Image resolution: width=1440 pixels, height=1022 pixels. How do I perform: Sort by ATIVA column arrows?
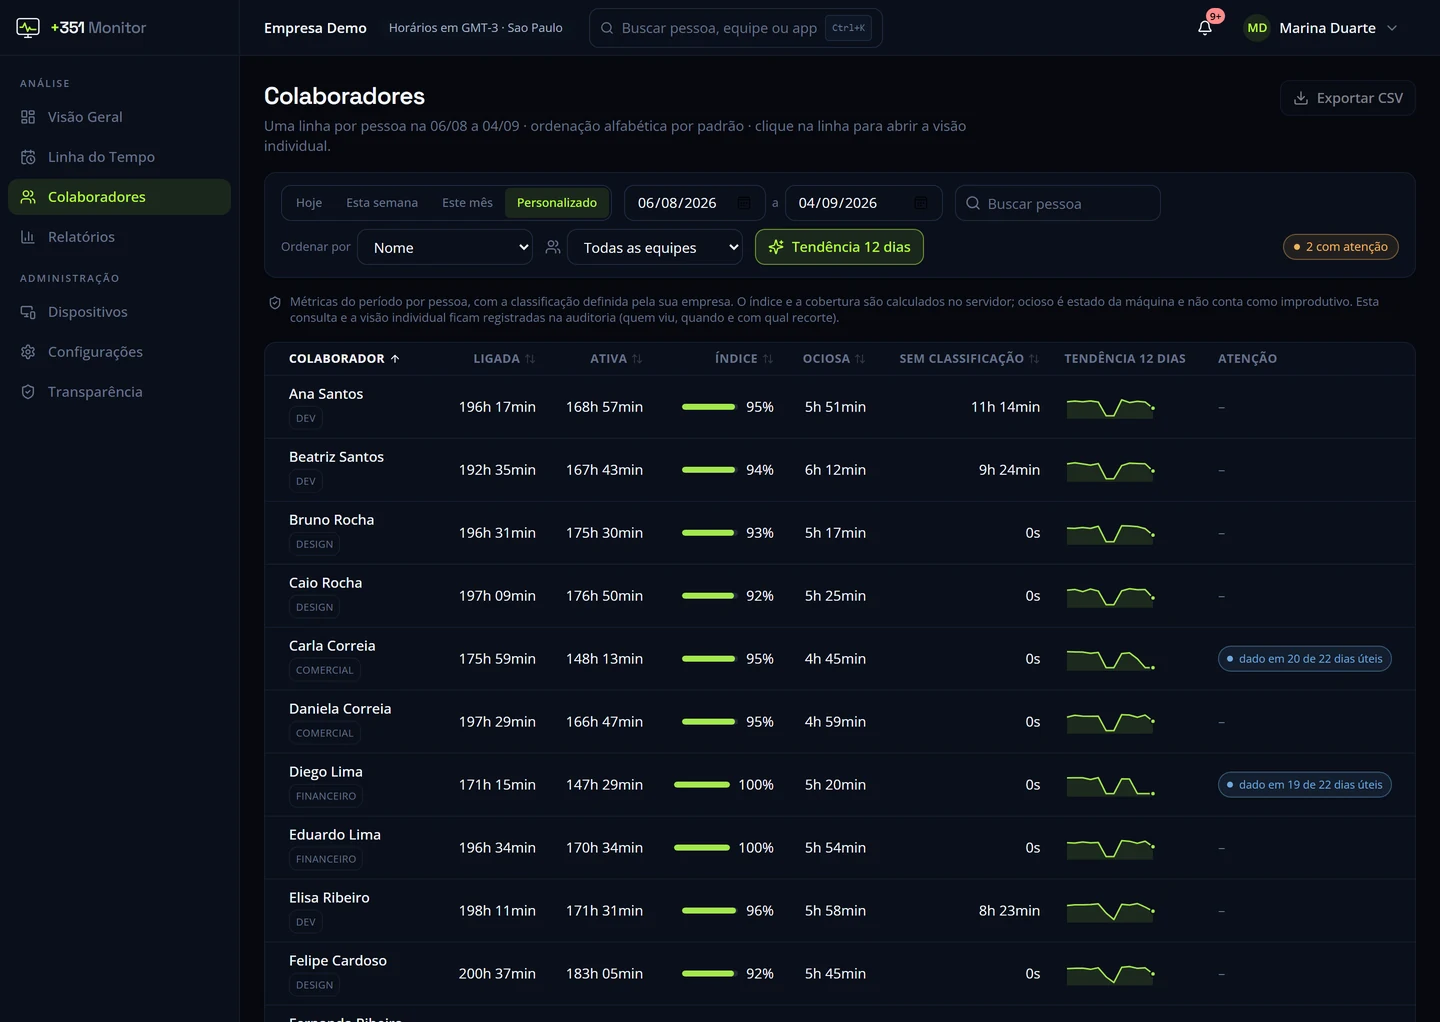pos(637,359)
